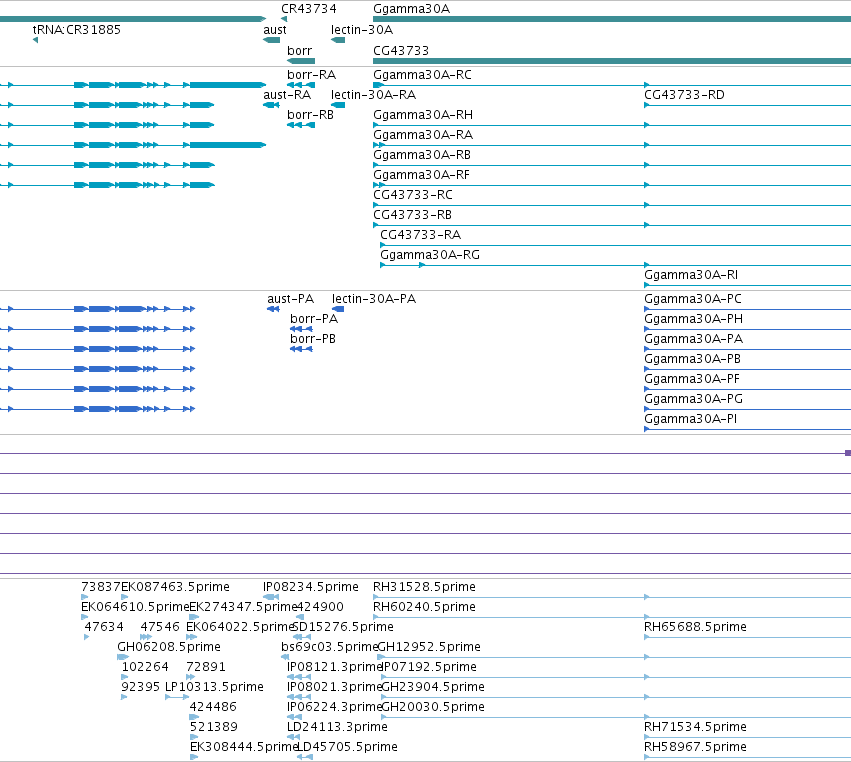The image size is (851, 762).
Task: Select EST EK308444.5prime
Action: (243, 747)
